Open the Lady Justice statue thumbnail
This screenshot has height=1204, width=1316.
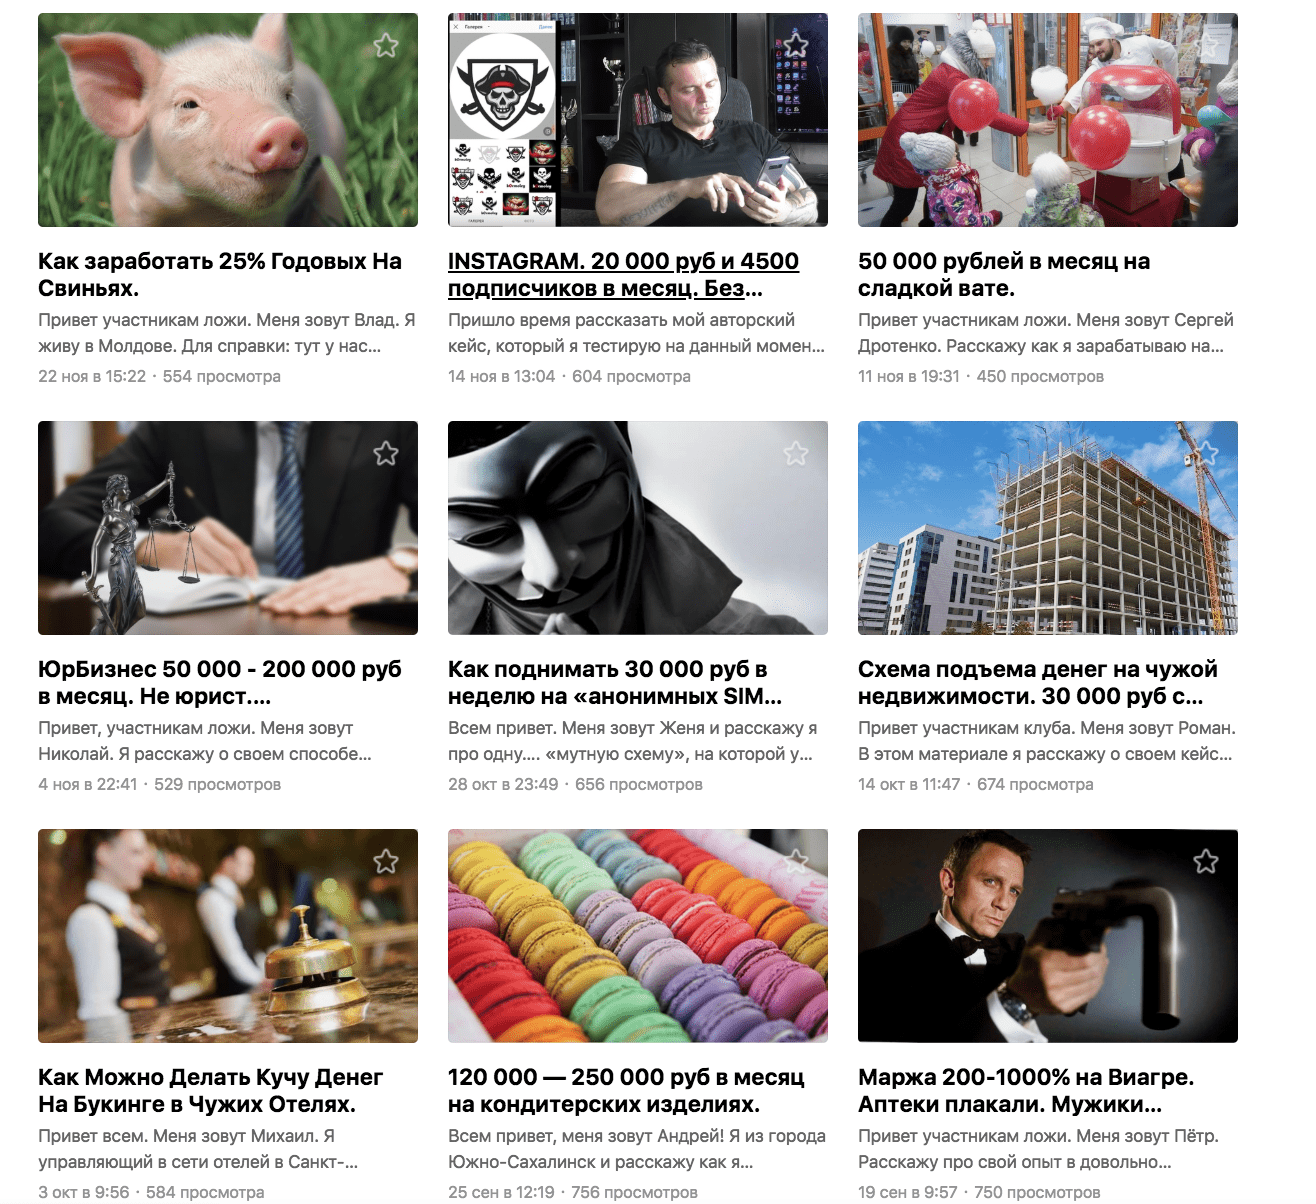[x=228, y=528]
